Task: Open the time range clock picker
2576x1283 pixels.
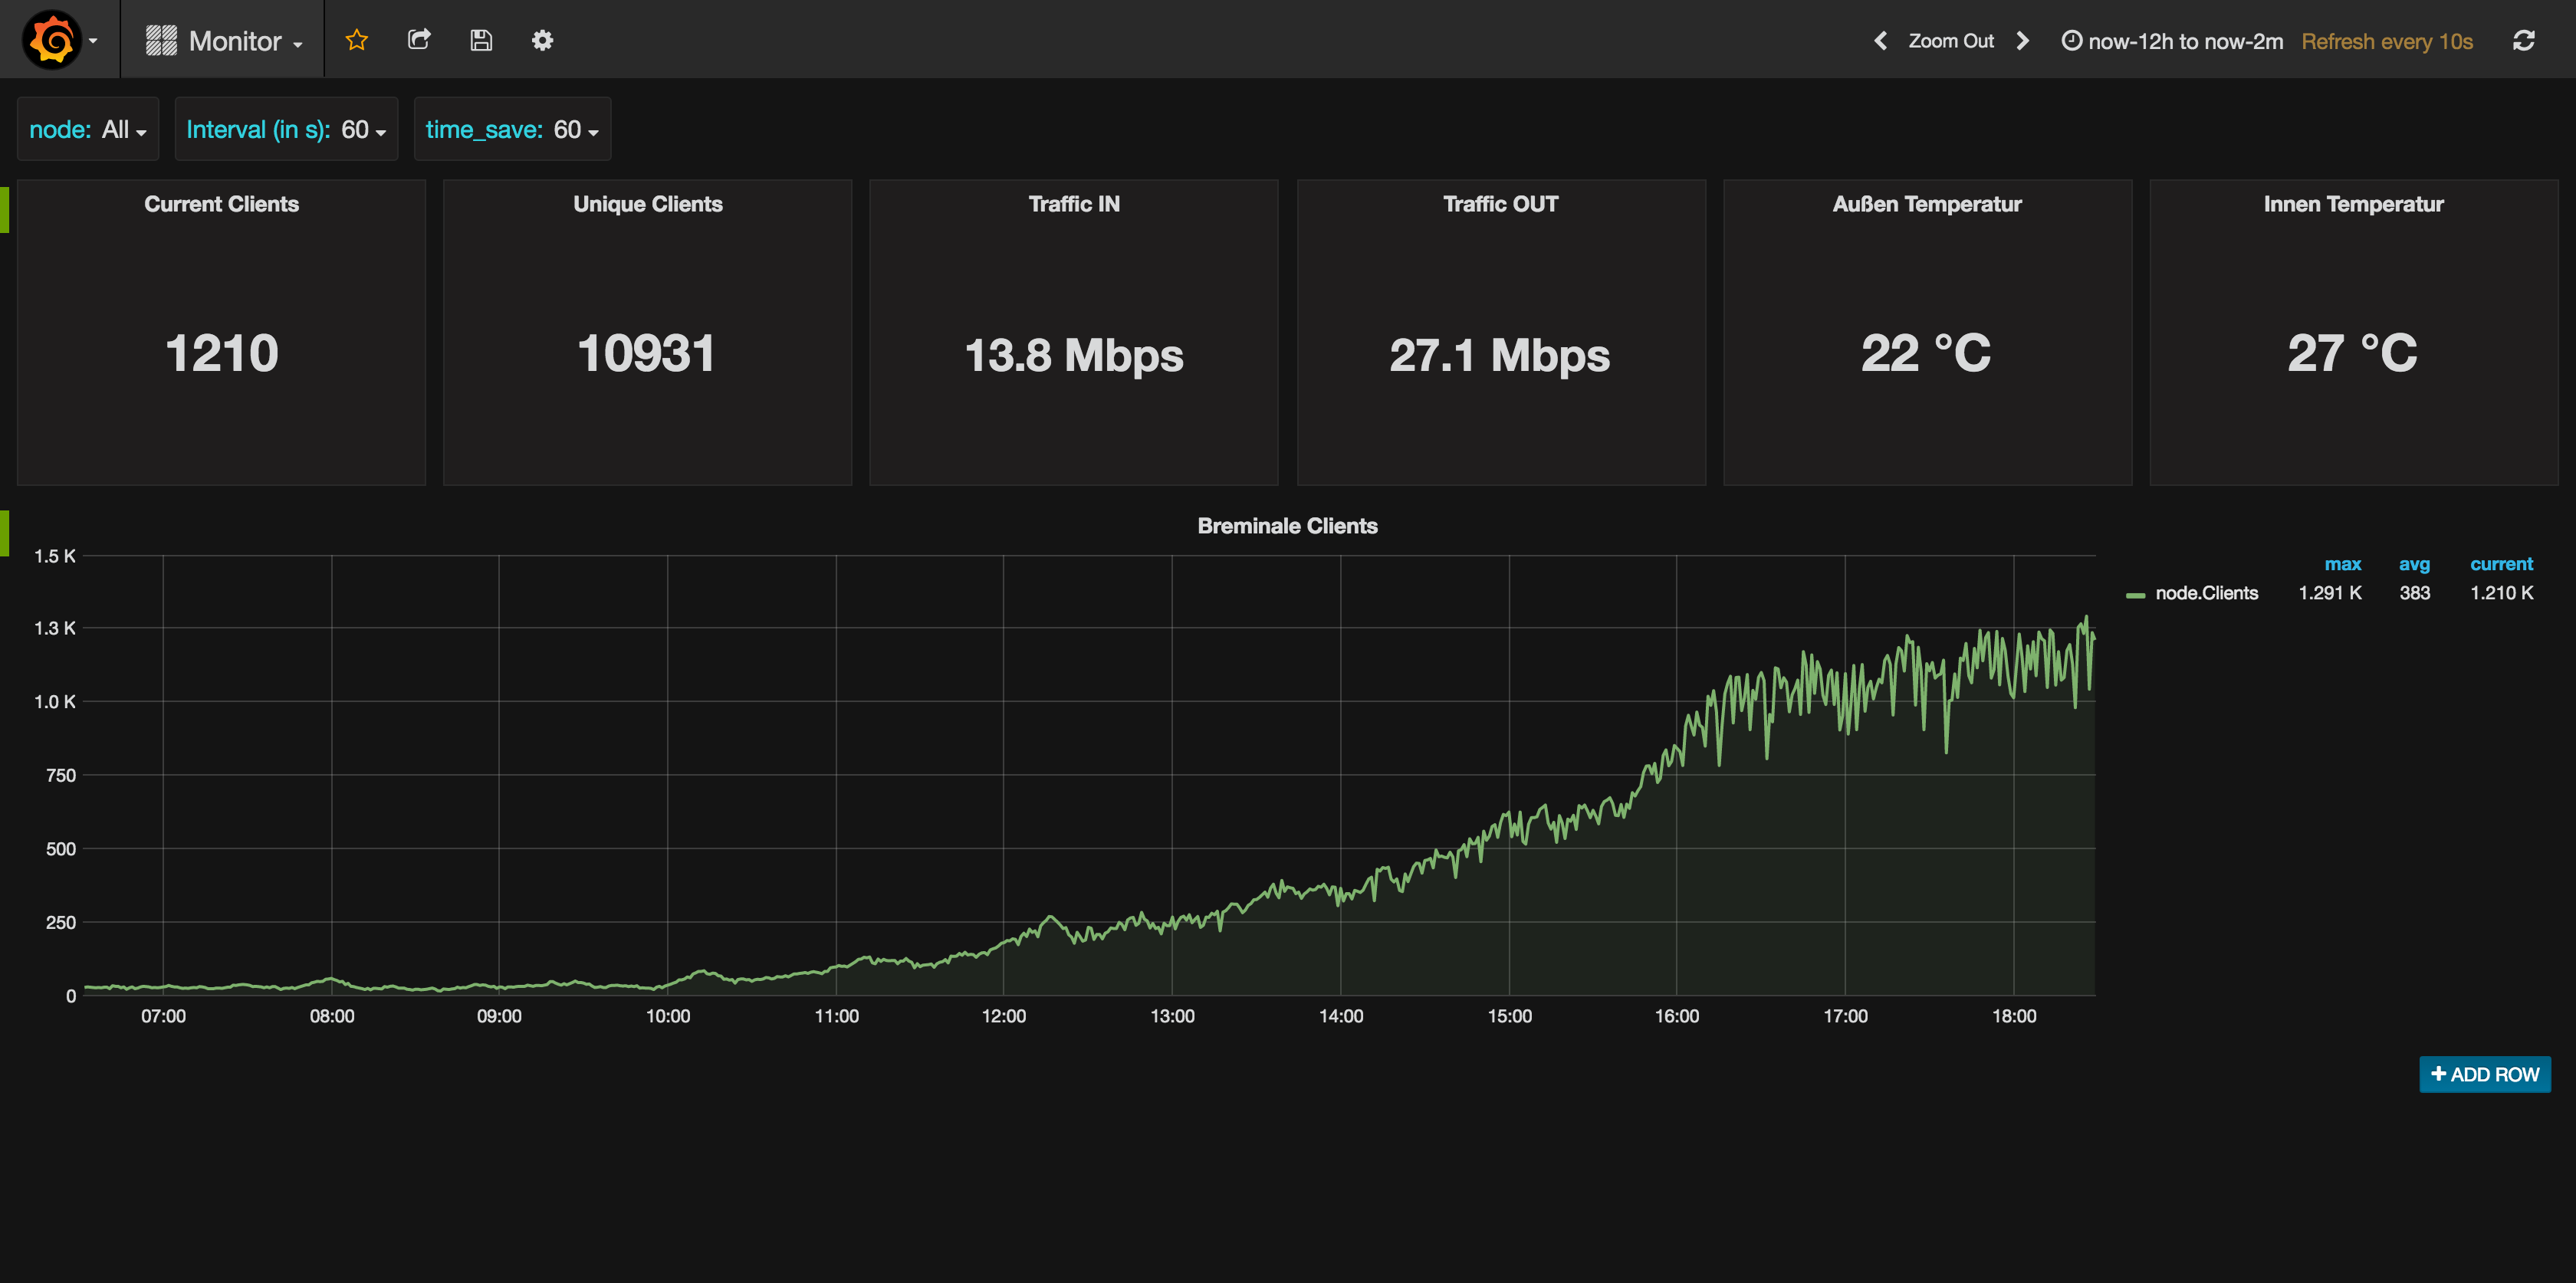Action: [x=2073, y=41]
